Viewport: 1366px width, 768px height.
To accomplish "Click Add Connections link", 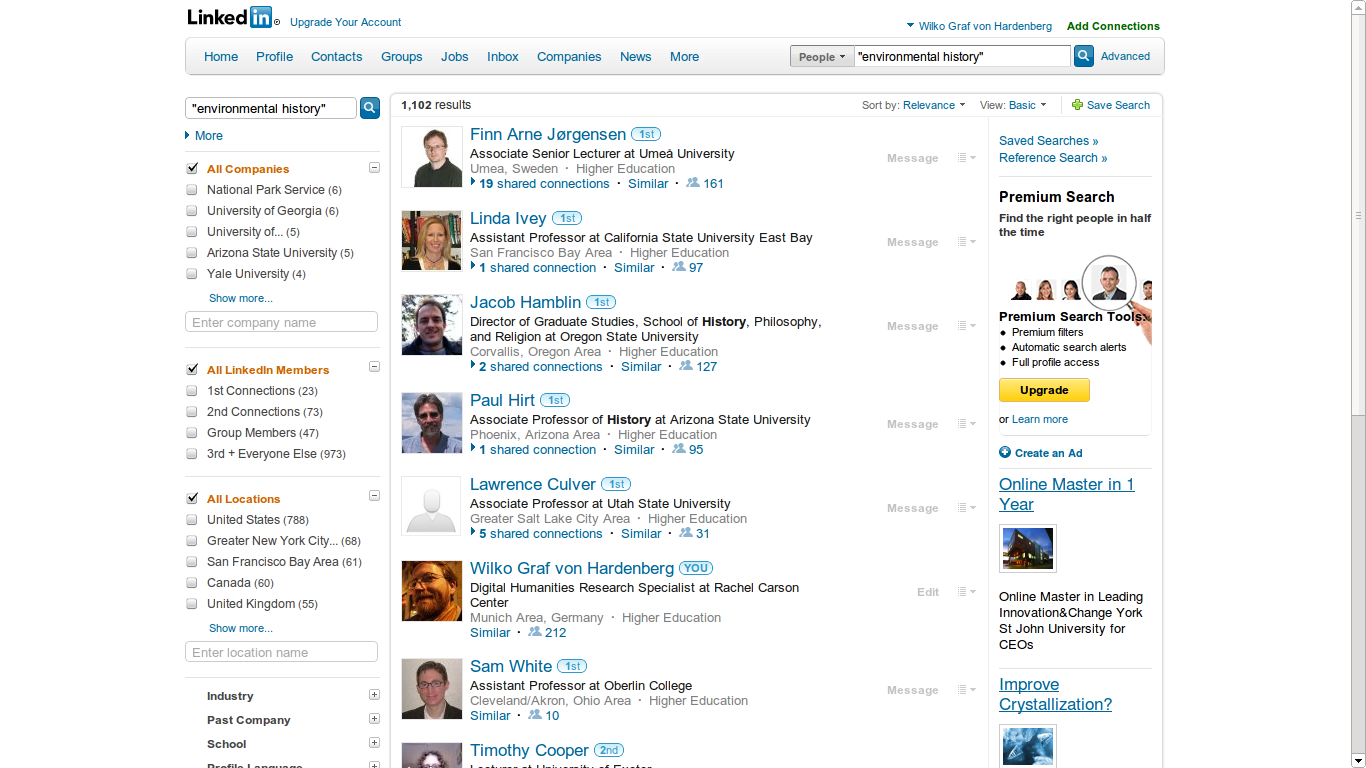I will coord(1113,26).
